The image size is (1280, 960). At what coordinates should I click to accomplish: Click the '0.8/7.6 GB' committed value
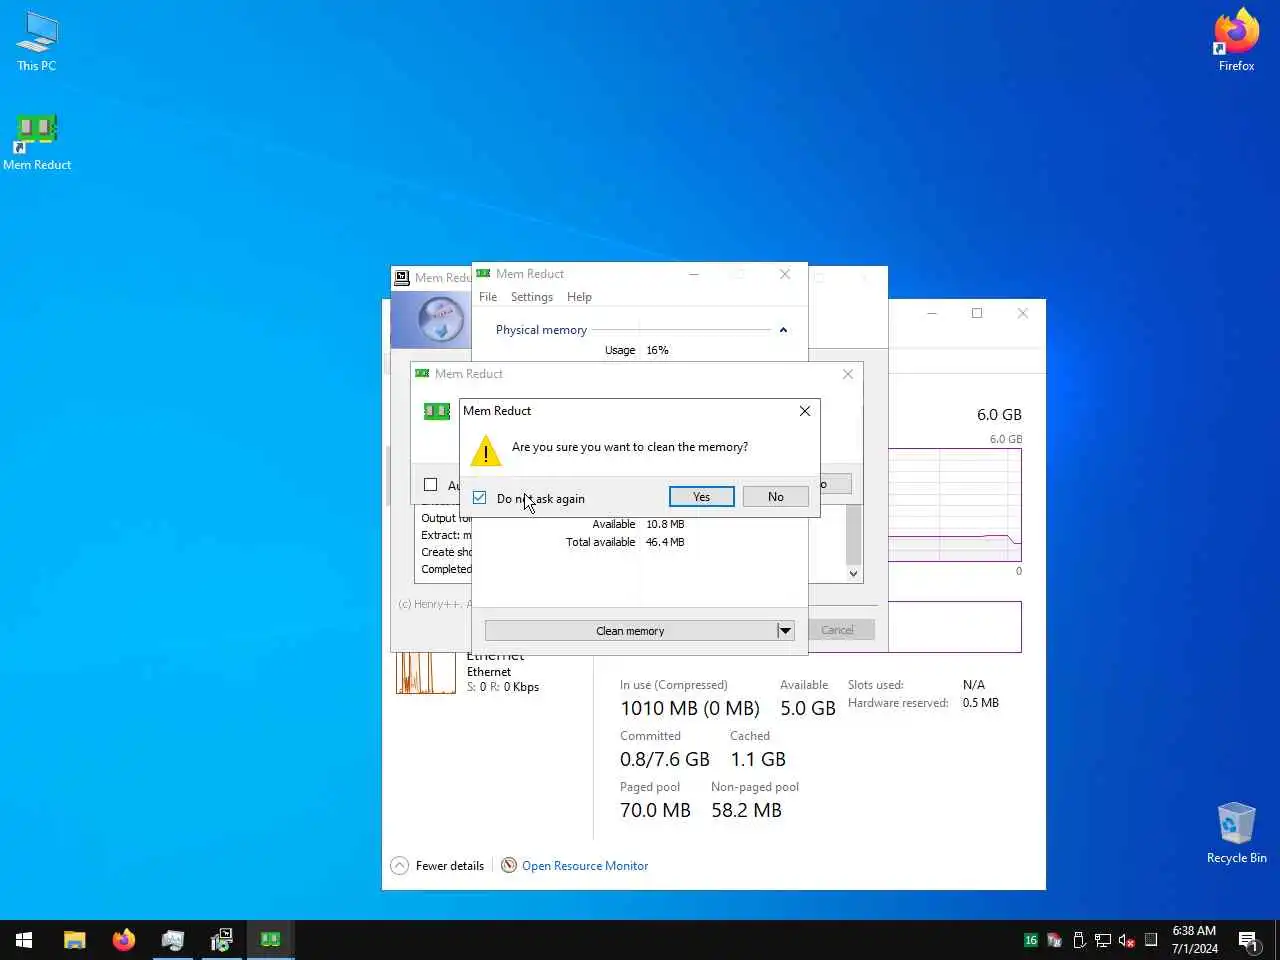point(665,759)
